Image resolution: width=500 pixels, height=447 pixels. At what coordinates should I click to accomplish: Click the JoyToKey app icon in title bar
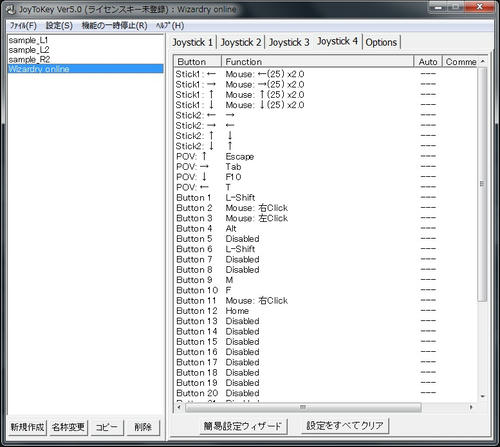(11, 9)
